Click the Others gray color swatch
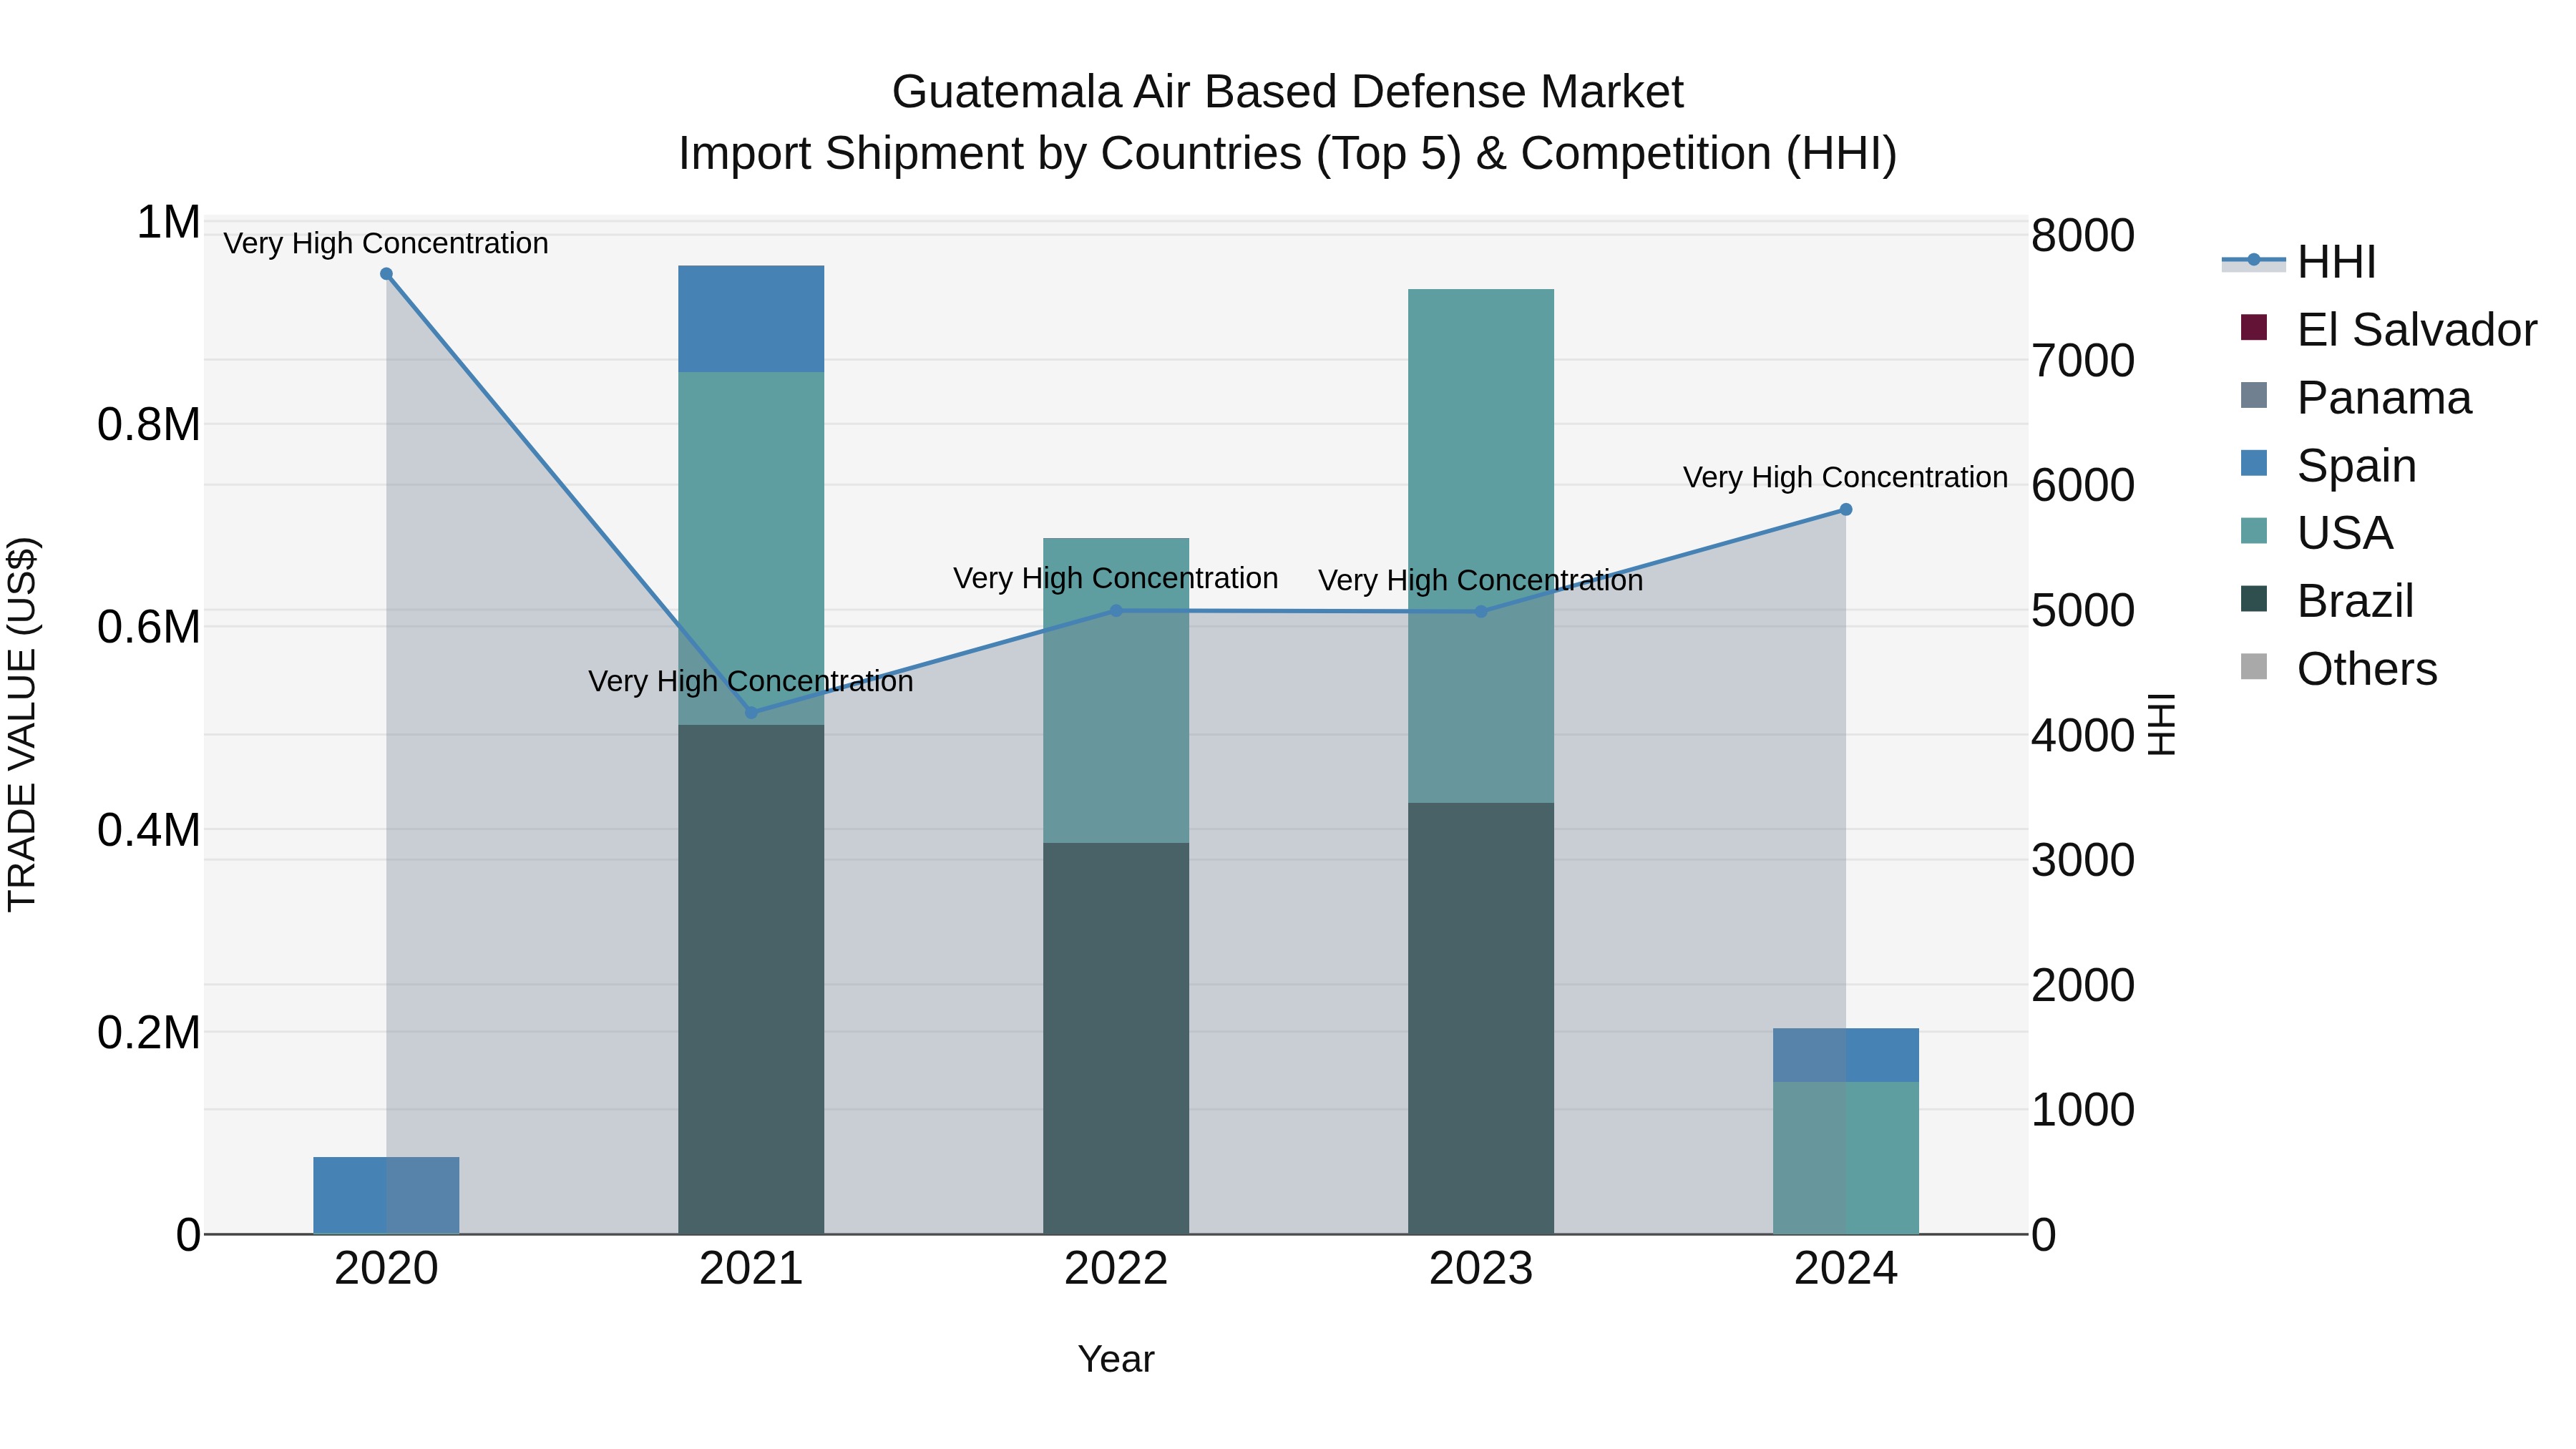 click(x=2254, y=666)
